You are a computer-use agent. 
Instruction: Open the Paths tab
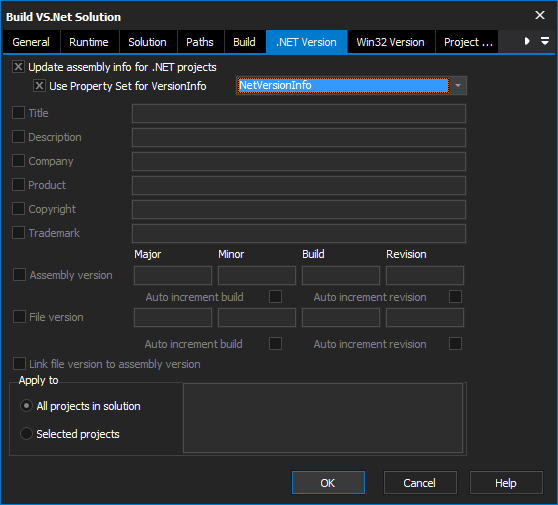click(200, 42)
